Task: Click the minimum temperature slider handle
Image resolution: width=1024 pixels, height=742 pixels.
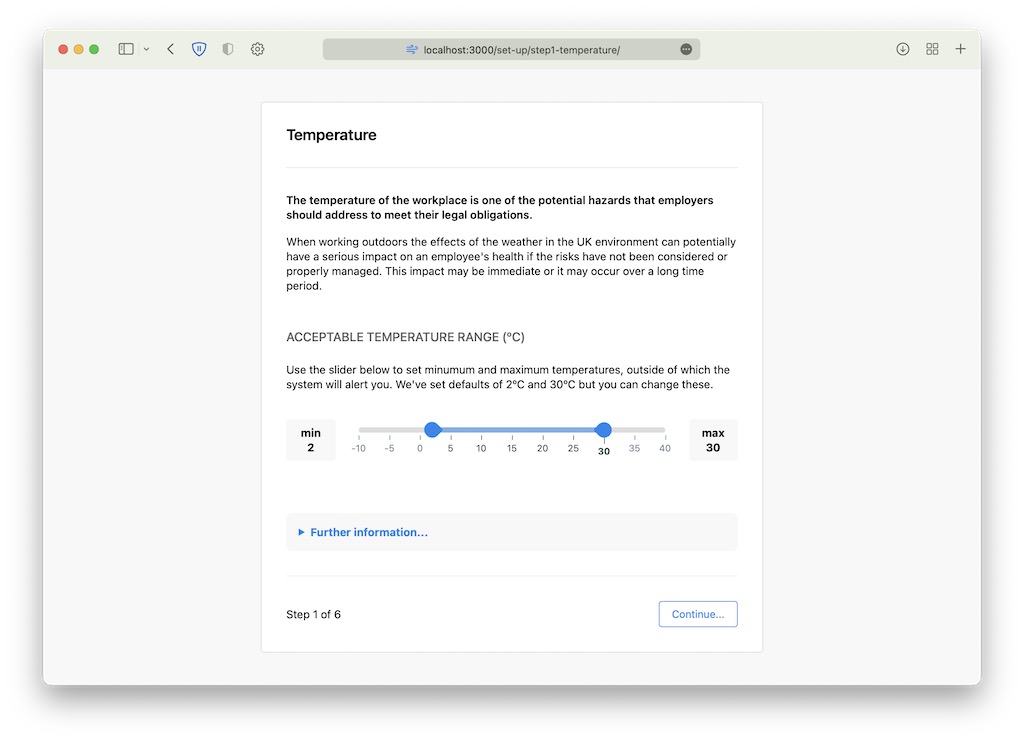Action: click(432, 429)
